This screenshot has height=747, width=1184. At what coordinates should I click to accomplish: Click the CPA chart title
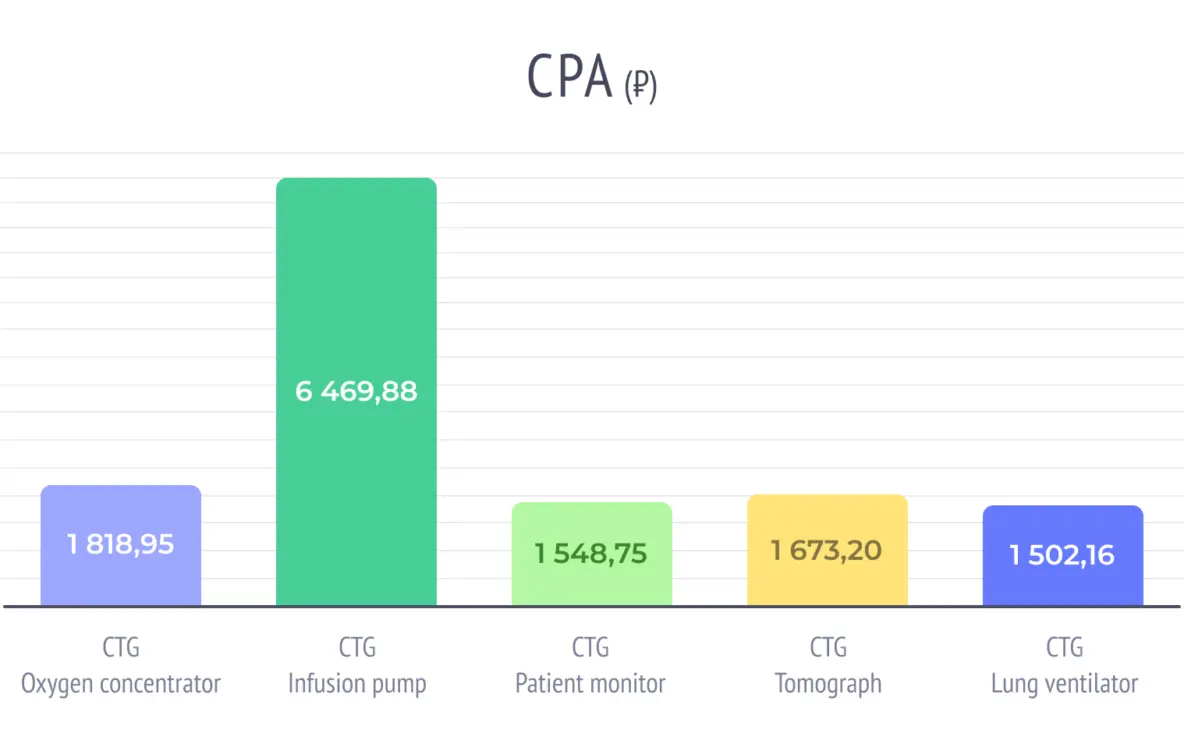tap(570, 78)
